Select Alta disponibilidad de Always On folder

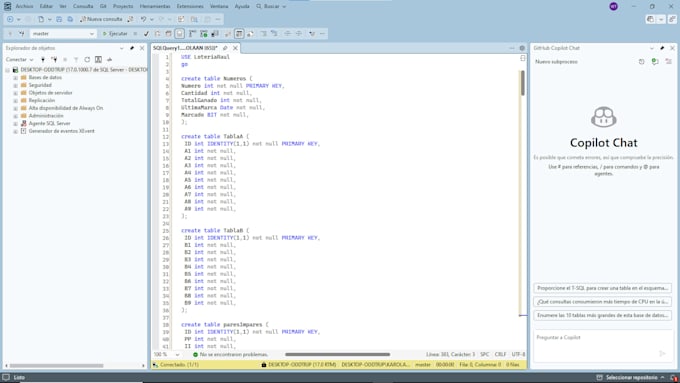(x=65, y=108)
